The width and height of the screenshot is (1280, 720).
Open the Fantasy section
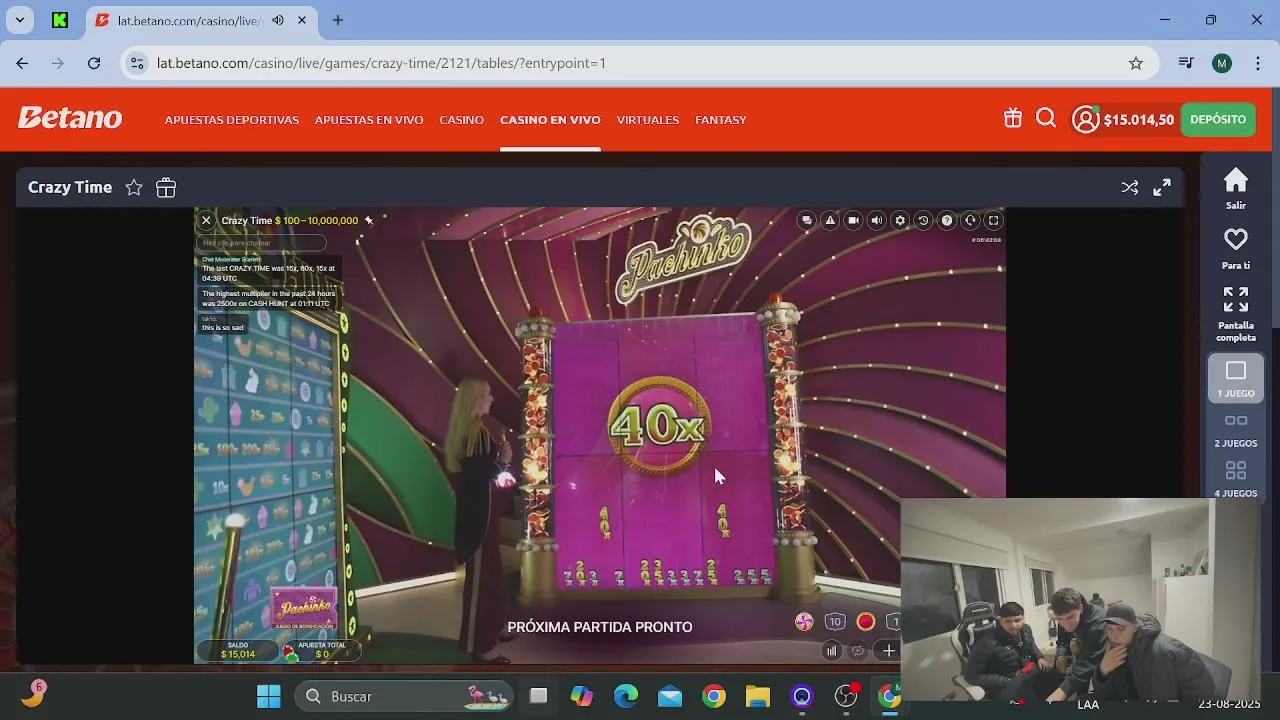click(x=721, y=120)
